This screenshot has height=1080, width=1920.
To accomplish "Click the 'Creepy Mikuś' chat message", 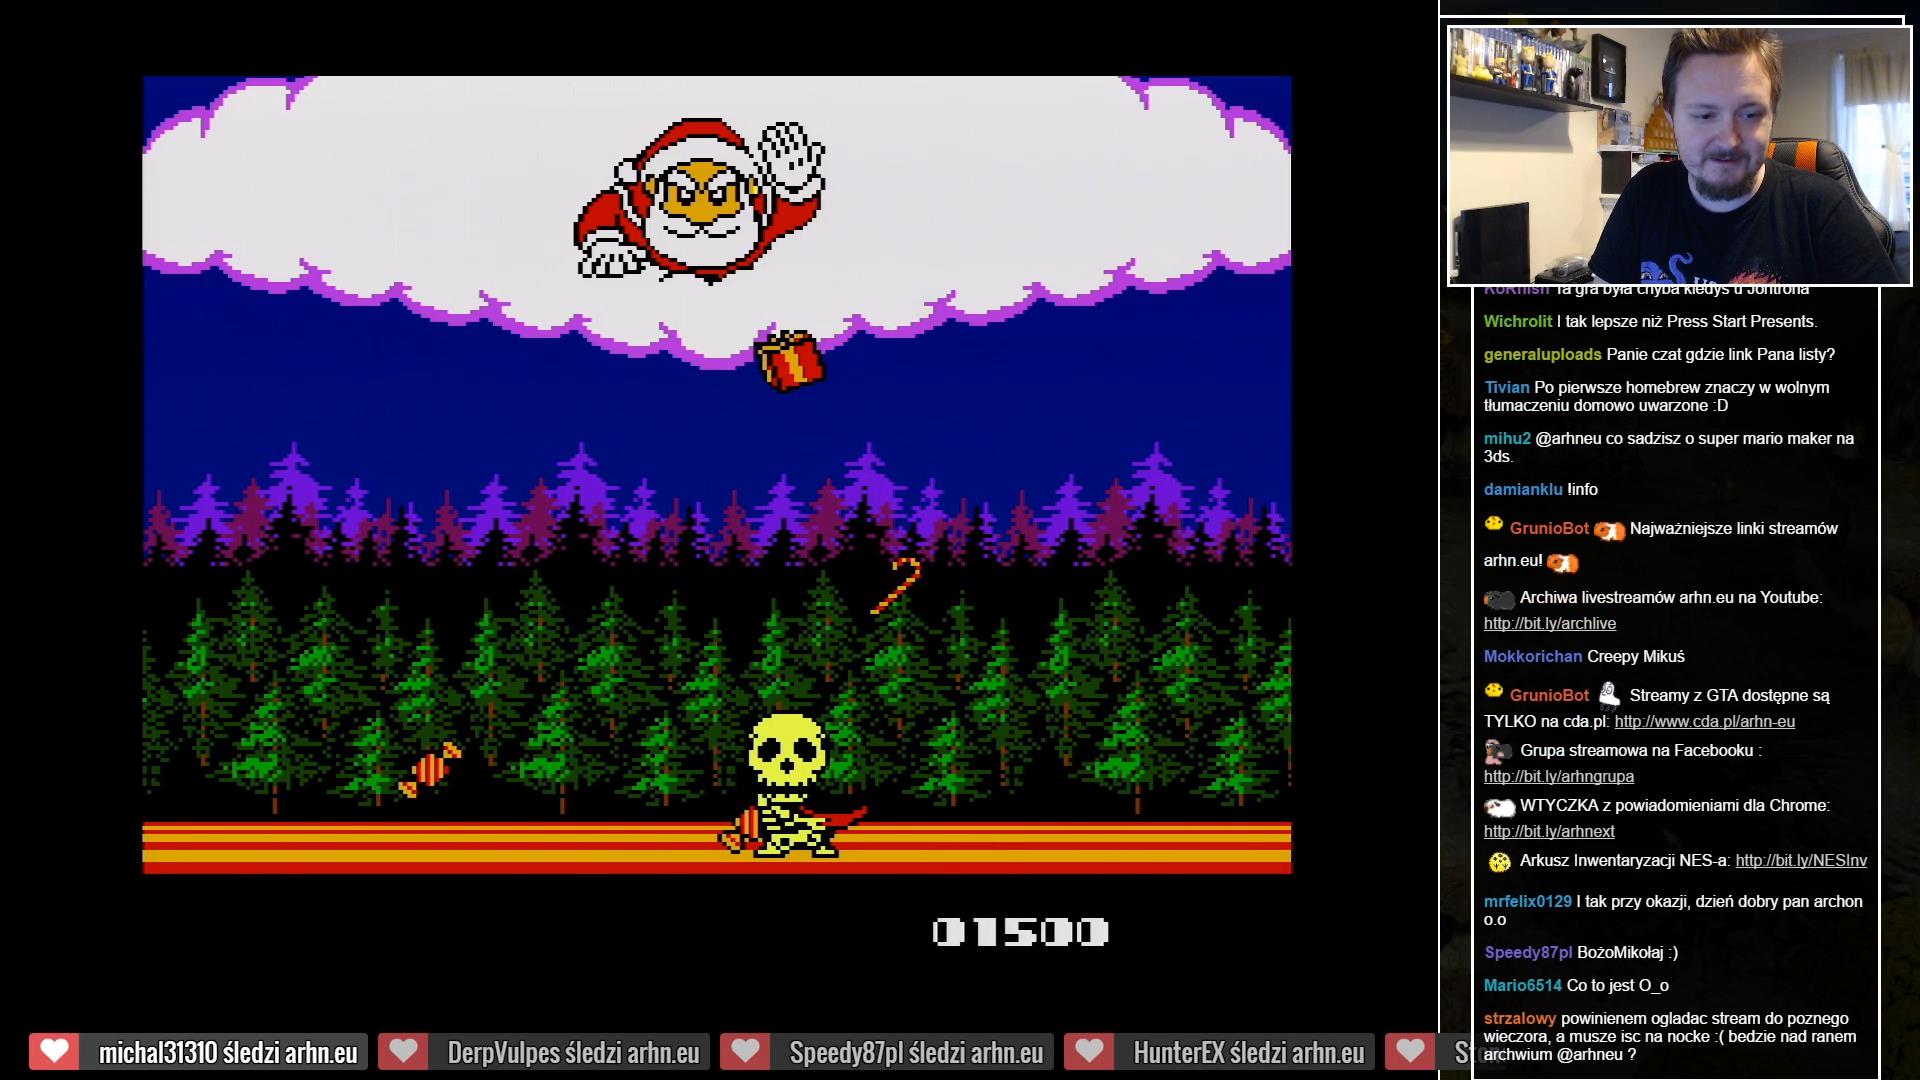I will tap(1636, 656).
